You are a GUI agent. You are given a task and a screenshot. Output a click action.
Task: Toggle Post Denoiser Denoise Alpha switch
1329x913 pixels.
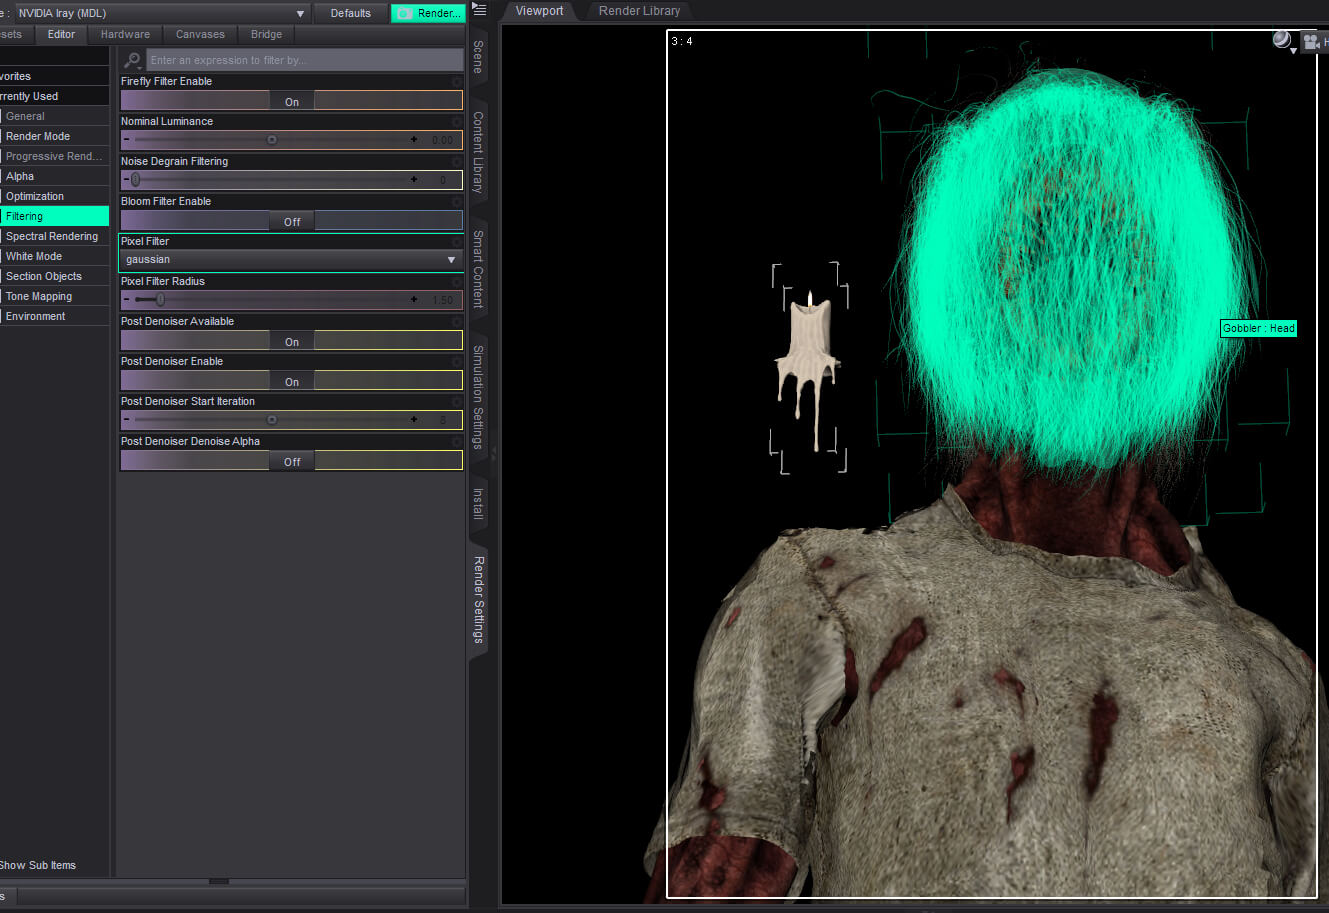click(292, 461)
